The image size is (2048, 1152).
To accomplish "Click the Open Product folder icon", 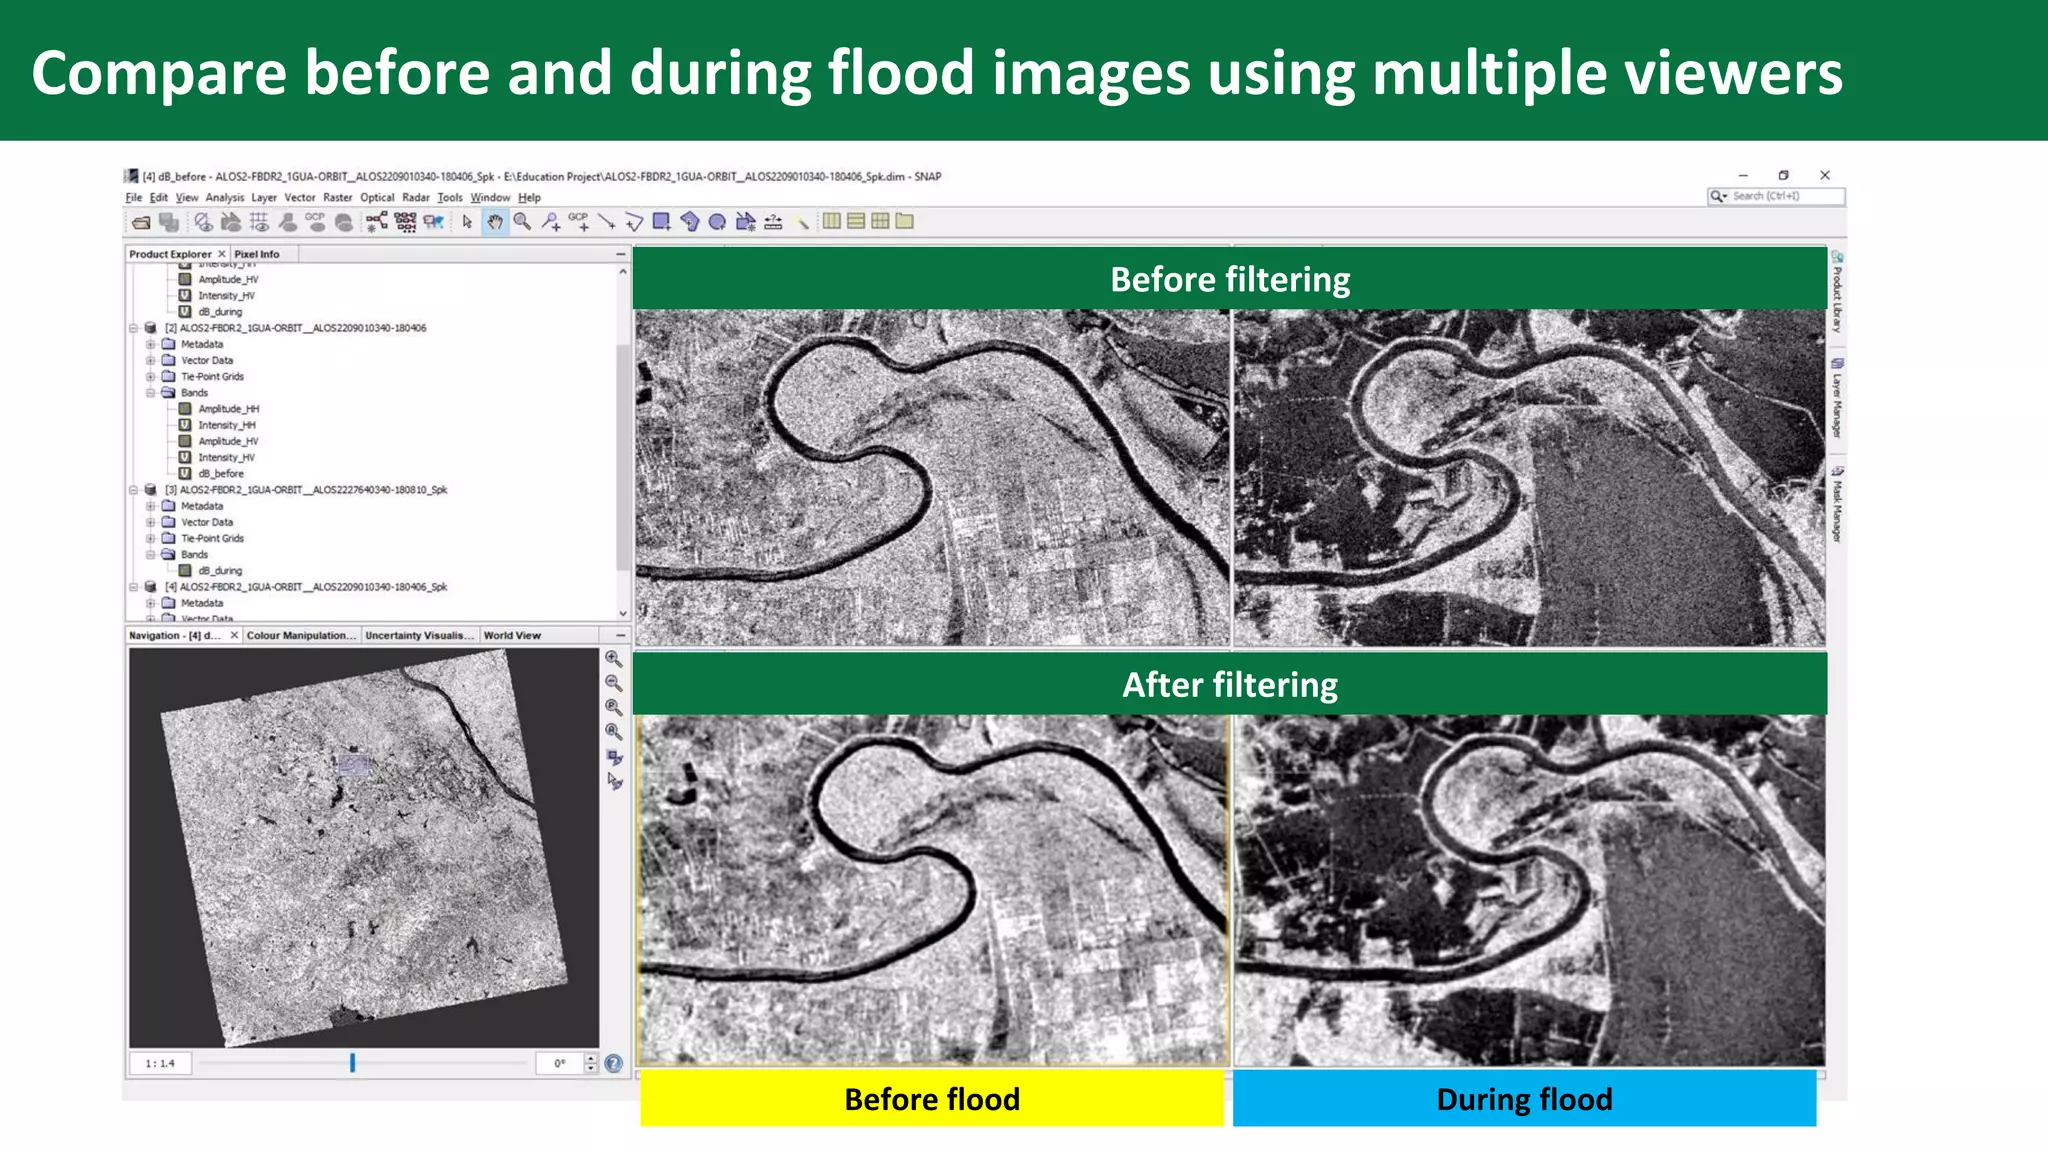I will click(x=141, y=222).
